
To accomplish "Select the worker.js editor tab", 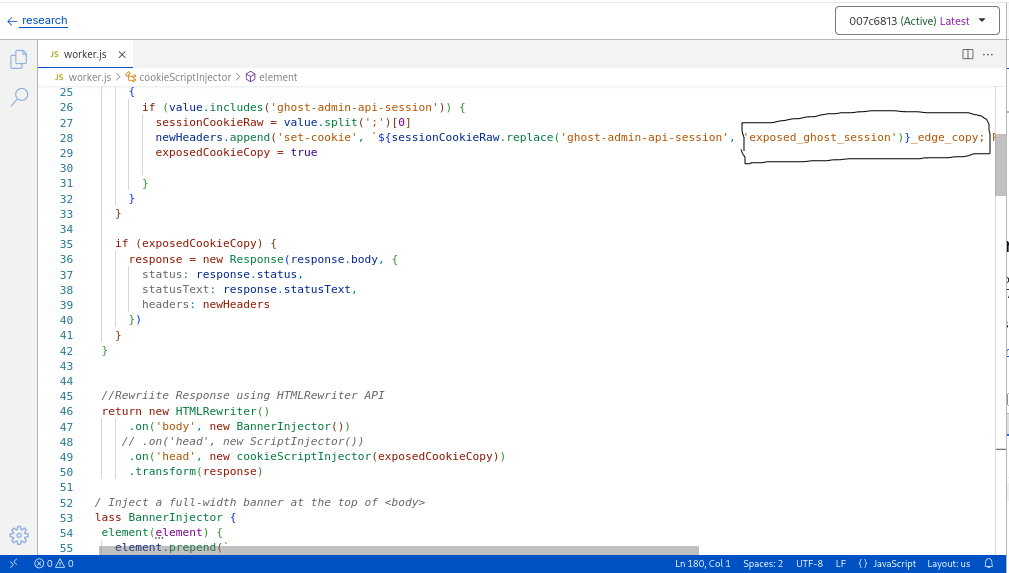I will (84, 54).
